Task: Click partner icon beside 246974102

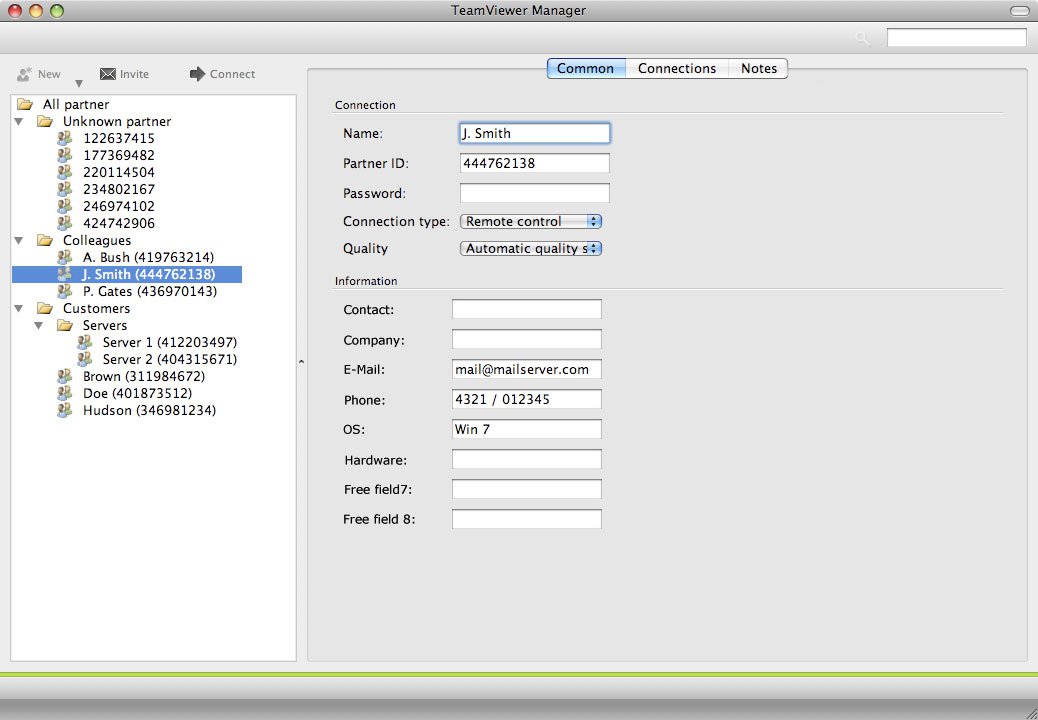Action: pos(65,206)
